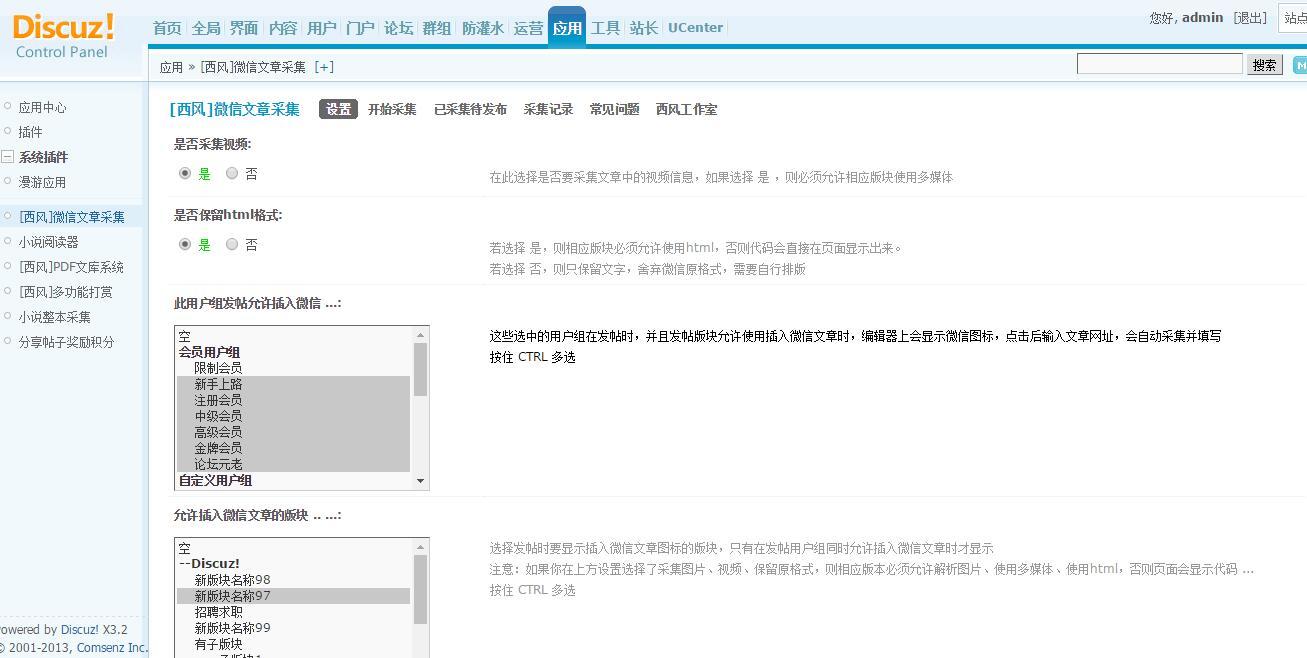Click the forum list scrollbar thumb
This screenshot has width=1307, height=658.
click(420, 590)
